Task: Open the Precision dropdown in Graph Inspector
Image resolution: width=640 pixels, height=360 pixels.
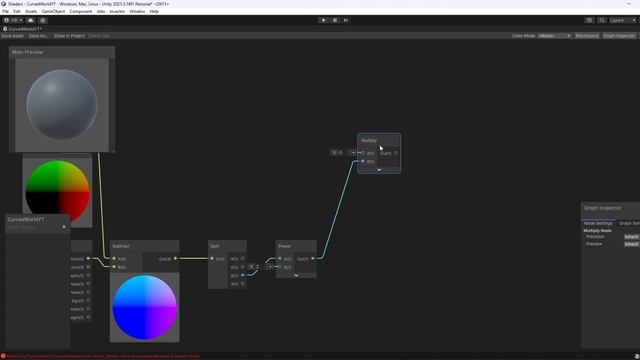Action: click(631, 237)
